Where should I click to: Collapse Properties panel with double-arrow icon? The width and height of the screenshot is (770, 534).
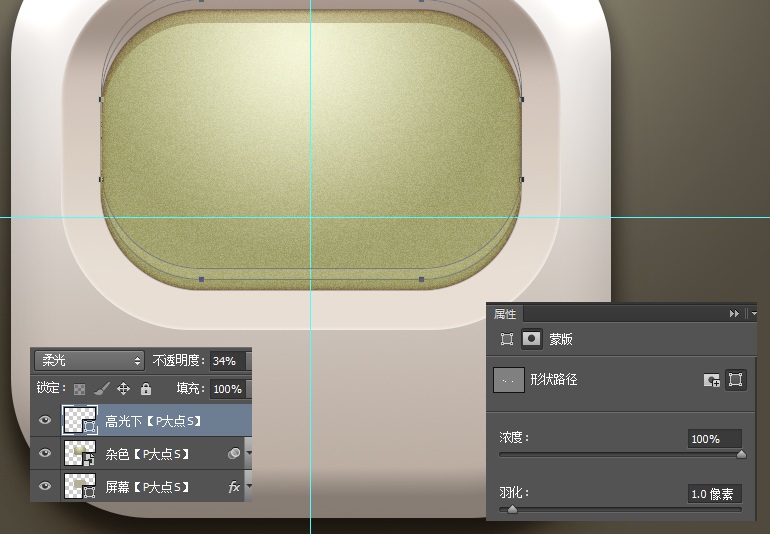tap(734, 313)
